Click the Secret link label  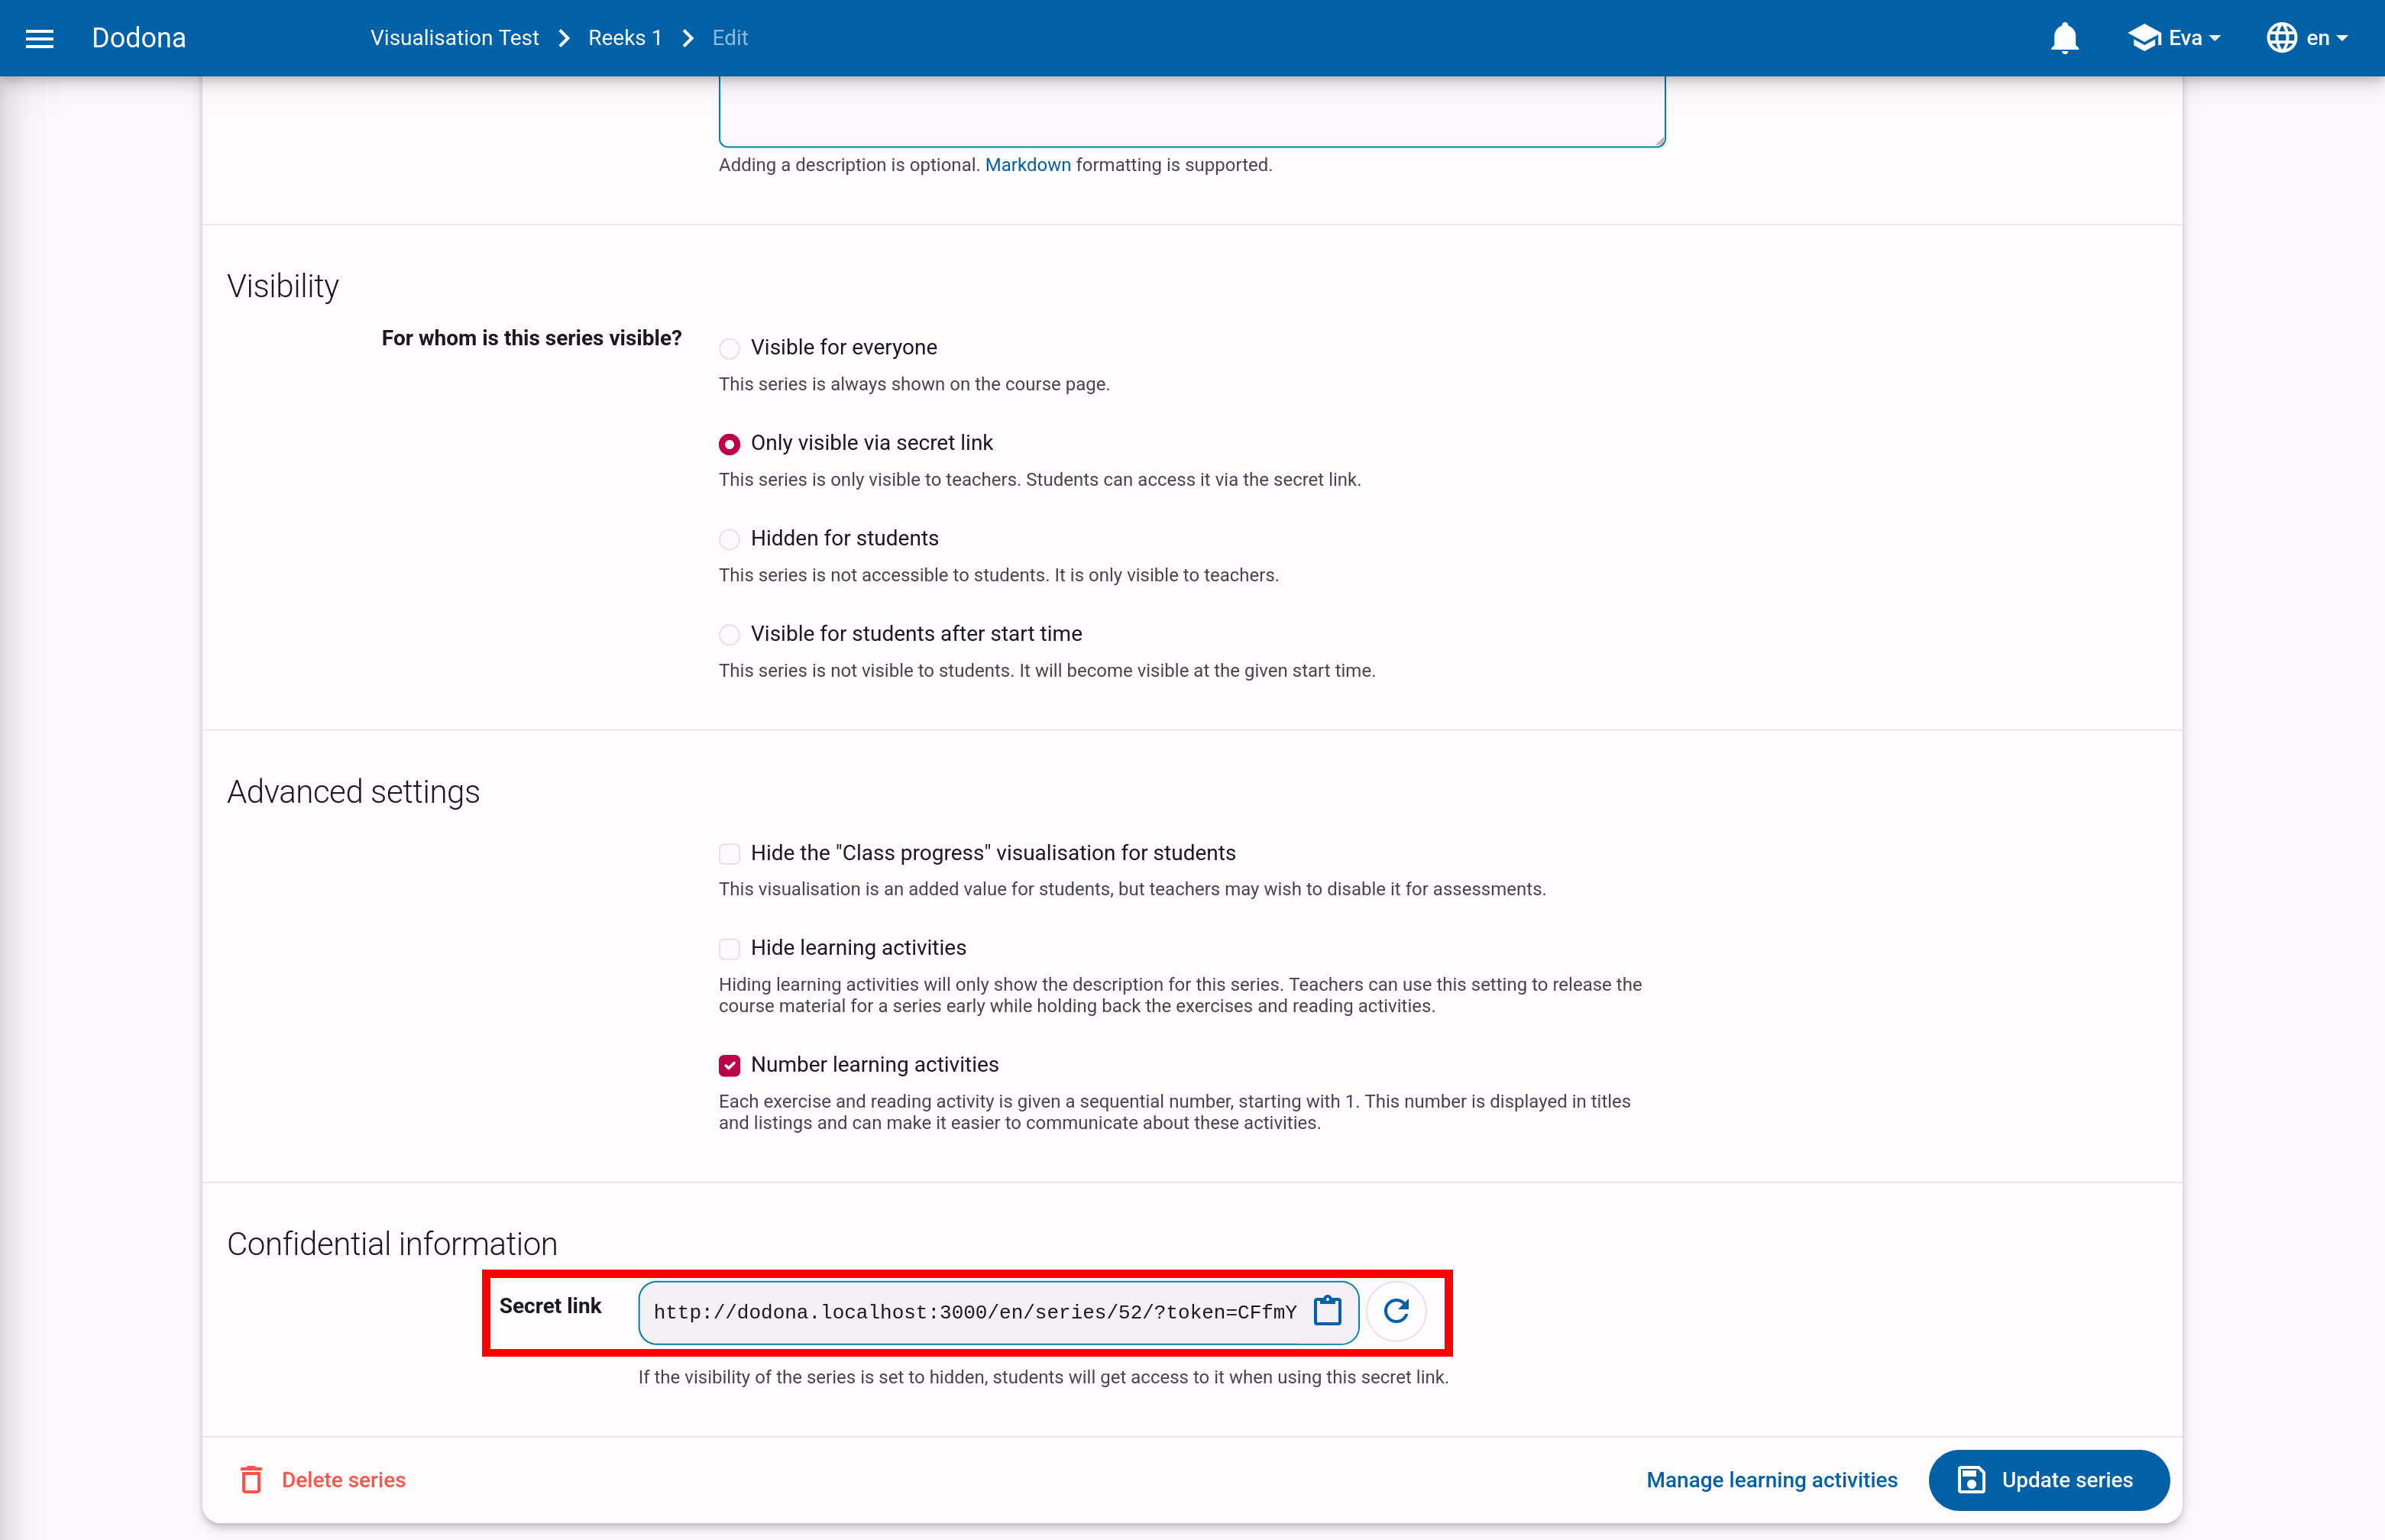(x=550, y=1306)
